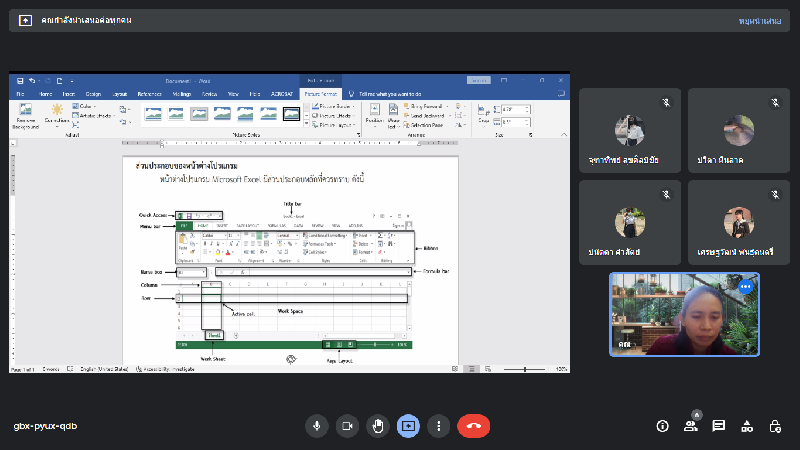This screenshot has height=450, width=800.
Task: Click the present screen button
Action: pyautogui.click(x=408, y=425)
